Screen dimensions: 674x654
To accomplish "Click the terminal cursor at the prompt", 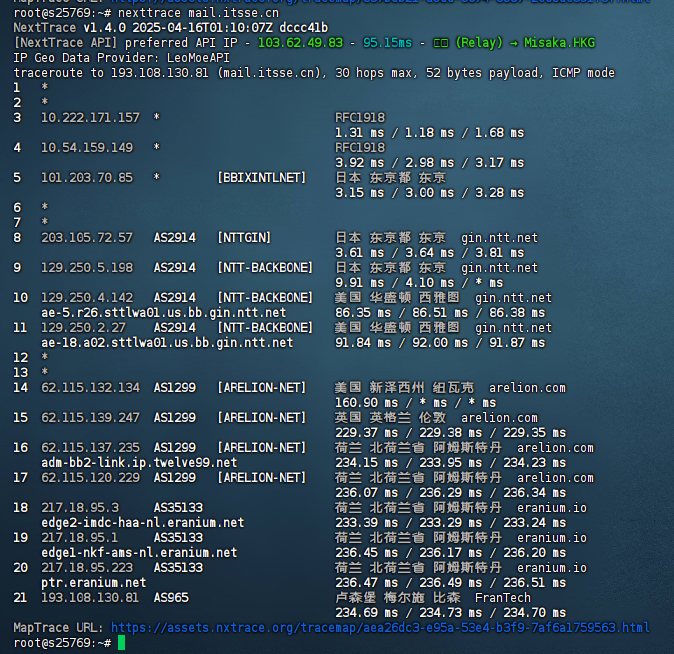I will point(121,643).
